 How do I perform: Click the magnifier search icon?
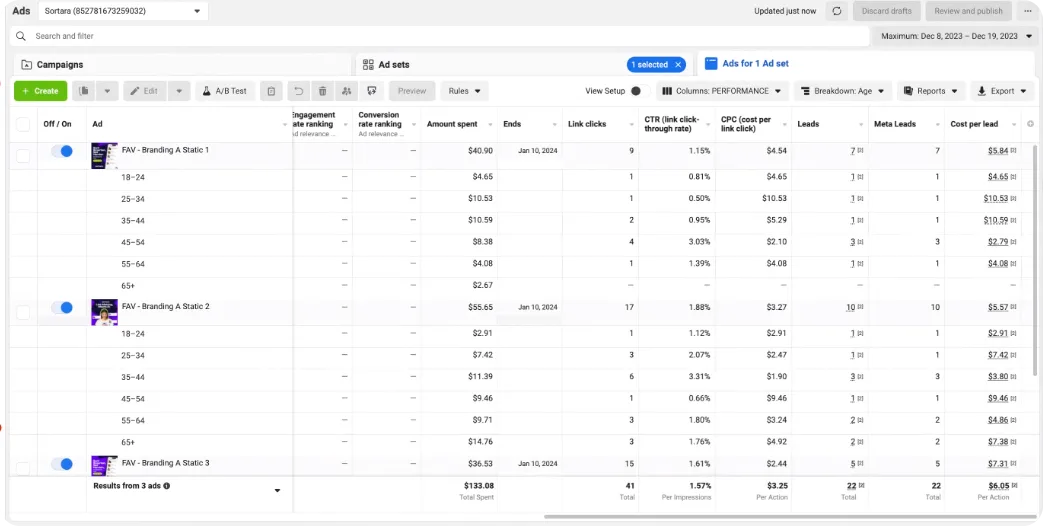click(21, 36)
